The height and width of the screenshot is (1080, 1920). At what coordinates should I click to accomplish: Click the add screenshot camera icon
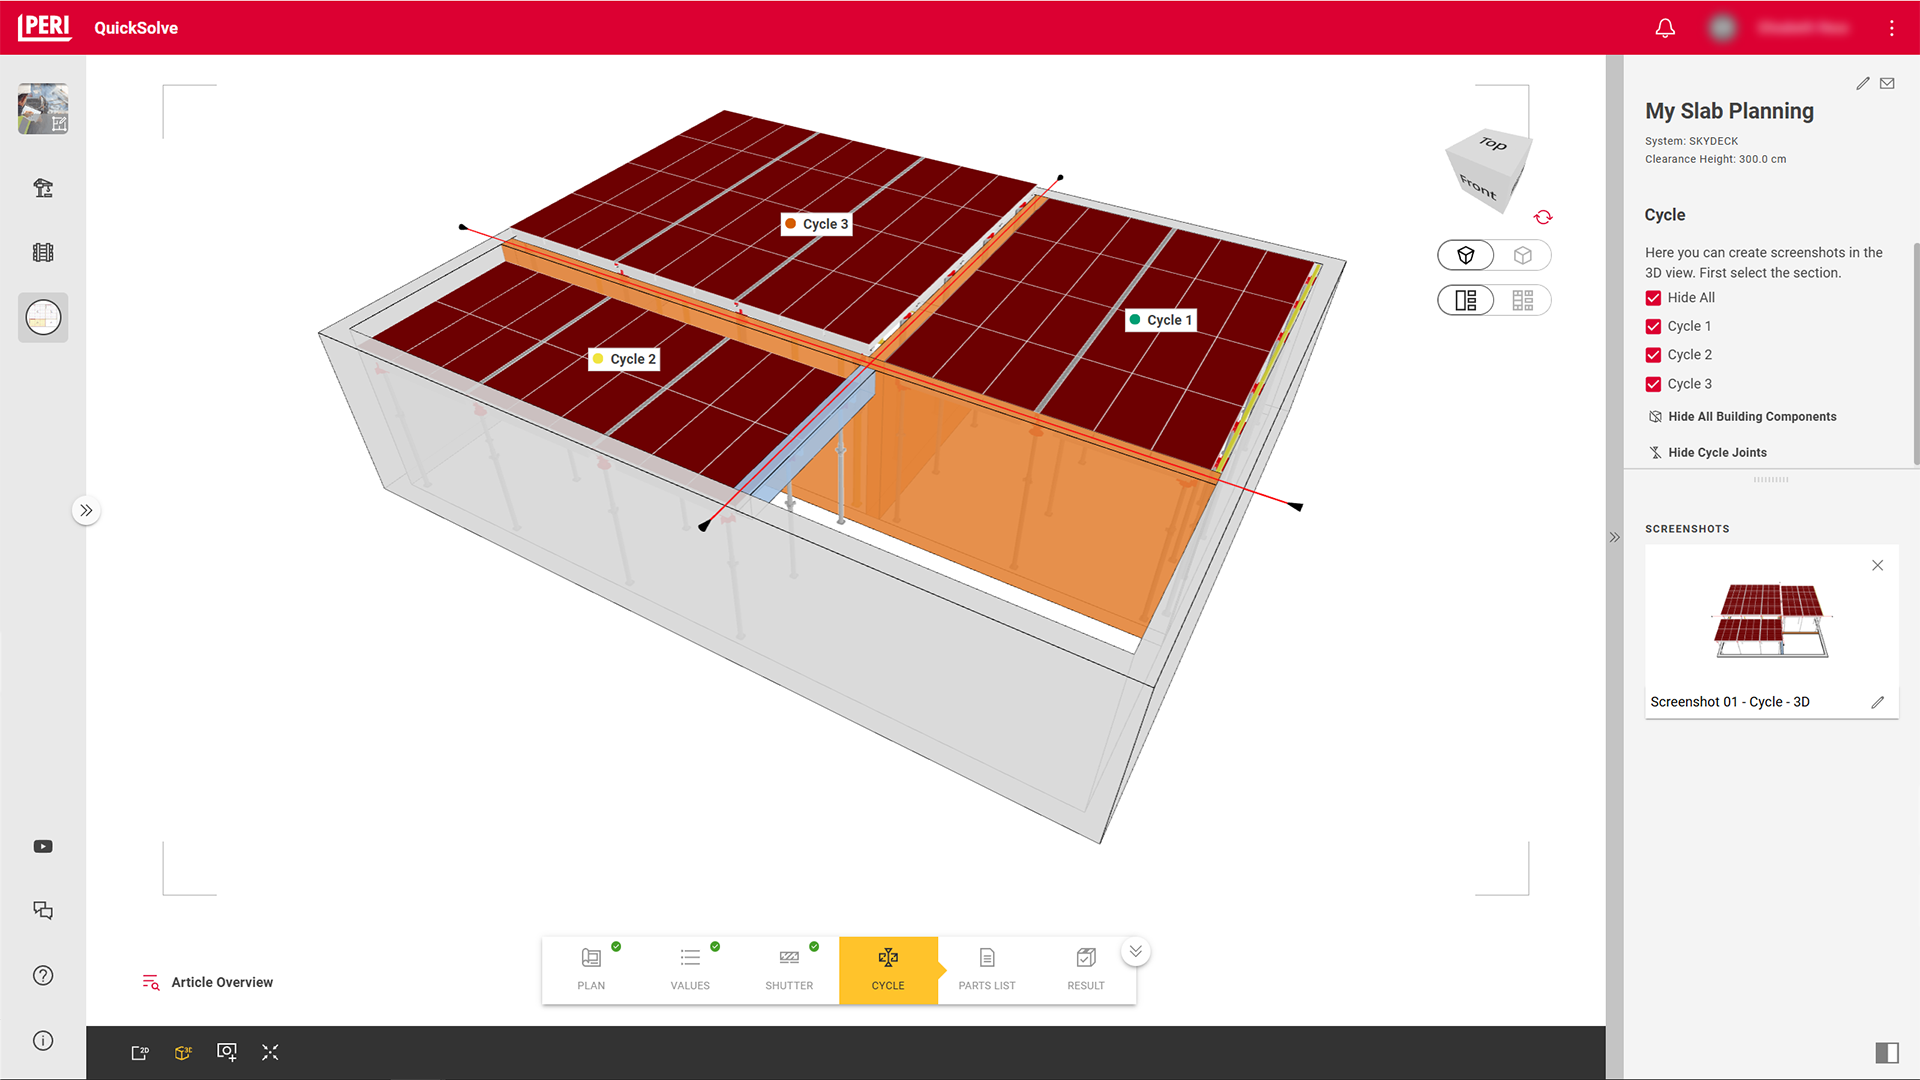(227, 1052)
